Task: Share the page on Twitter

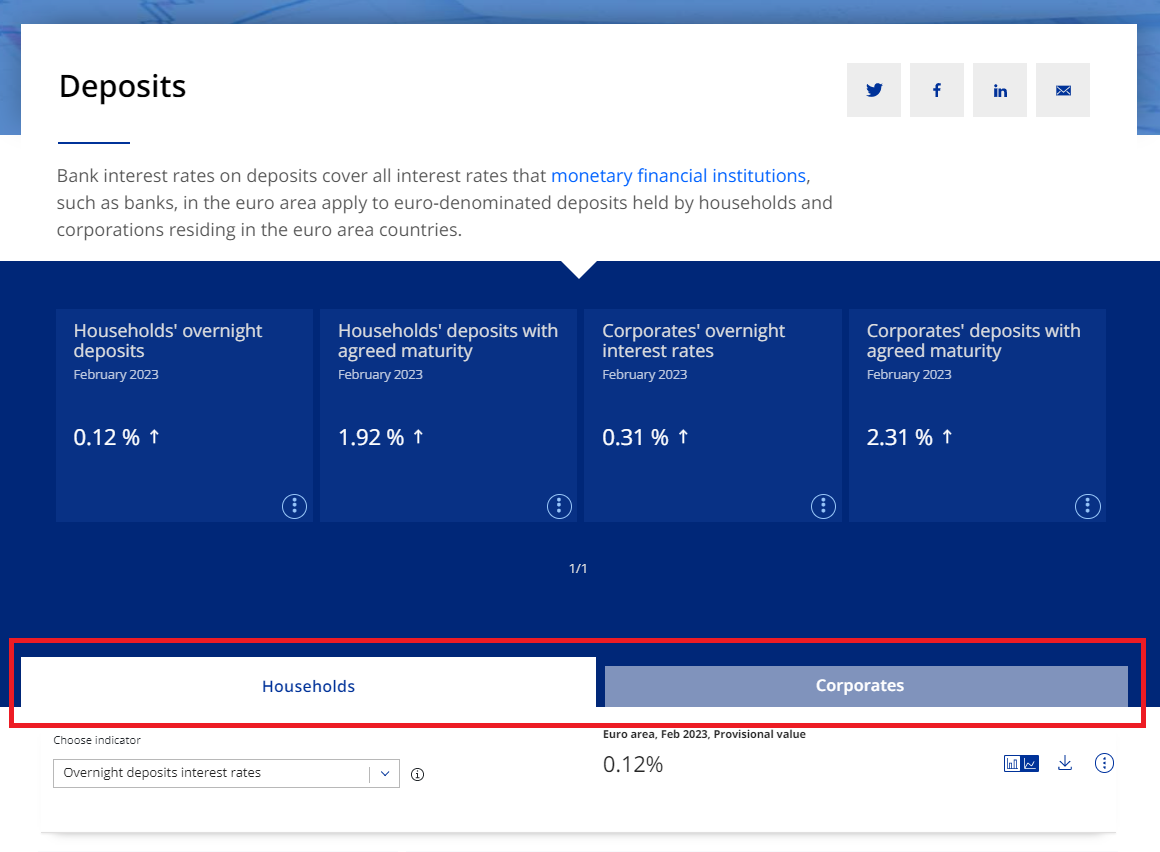Action: [874, 90]
